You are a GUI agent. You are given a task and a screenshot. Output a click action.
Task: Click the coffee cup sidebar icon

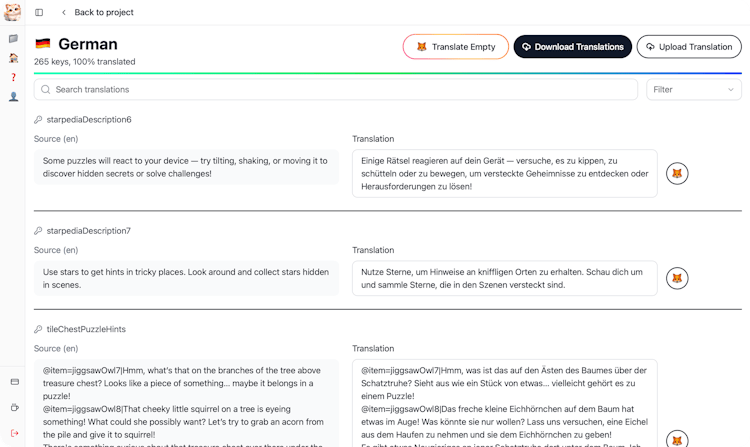click(x=13, y=407)
